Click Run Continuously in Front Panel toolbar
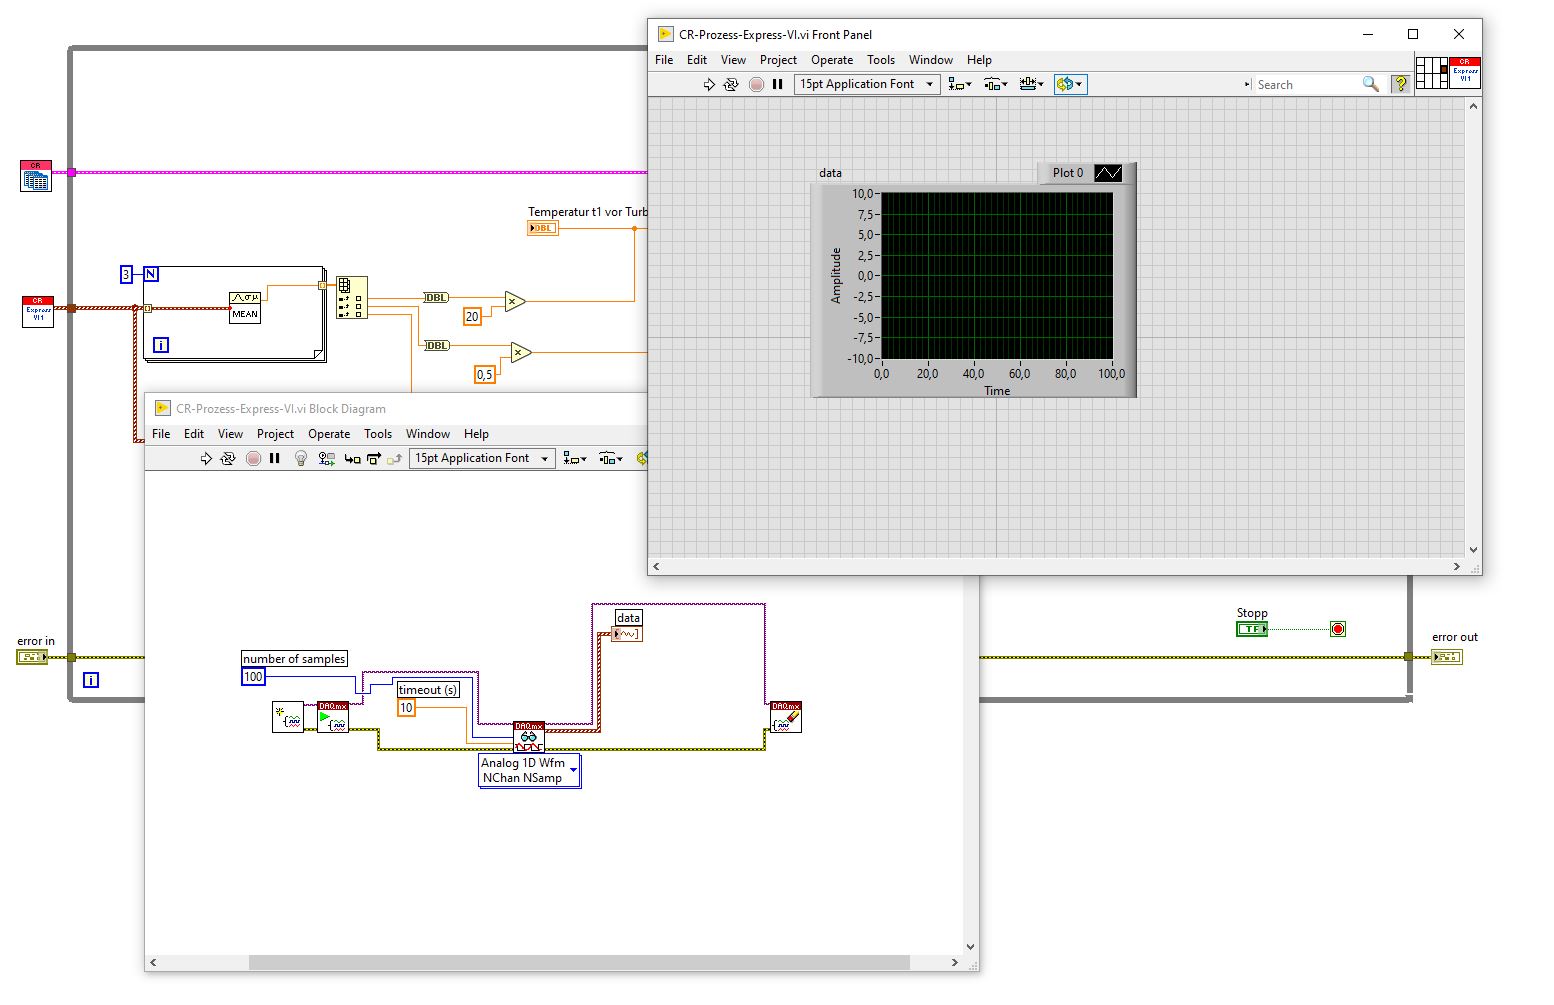Image resolution: width=1554 pixels, height=1005 pixels. coord(731,85)
